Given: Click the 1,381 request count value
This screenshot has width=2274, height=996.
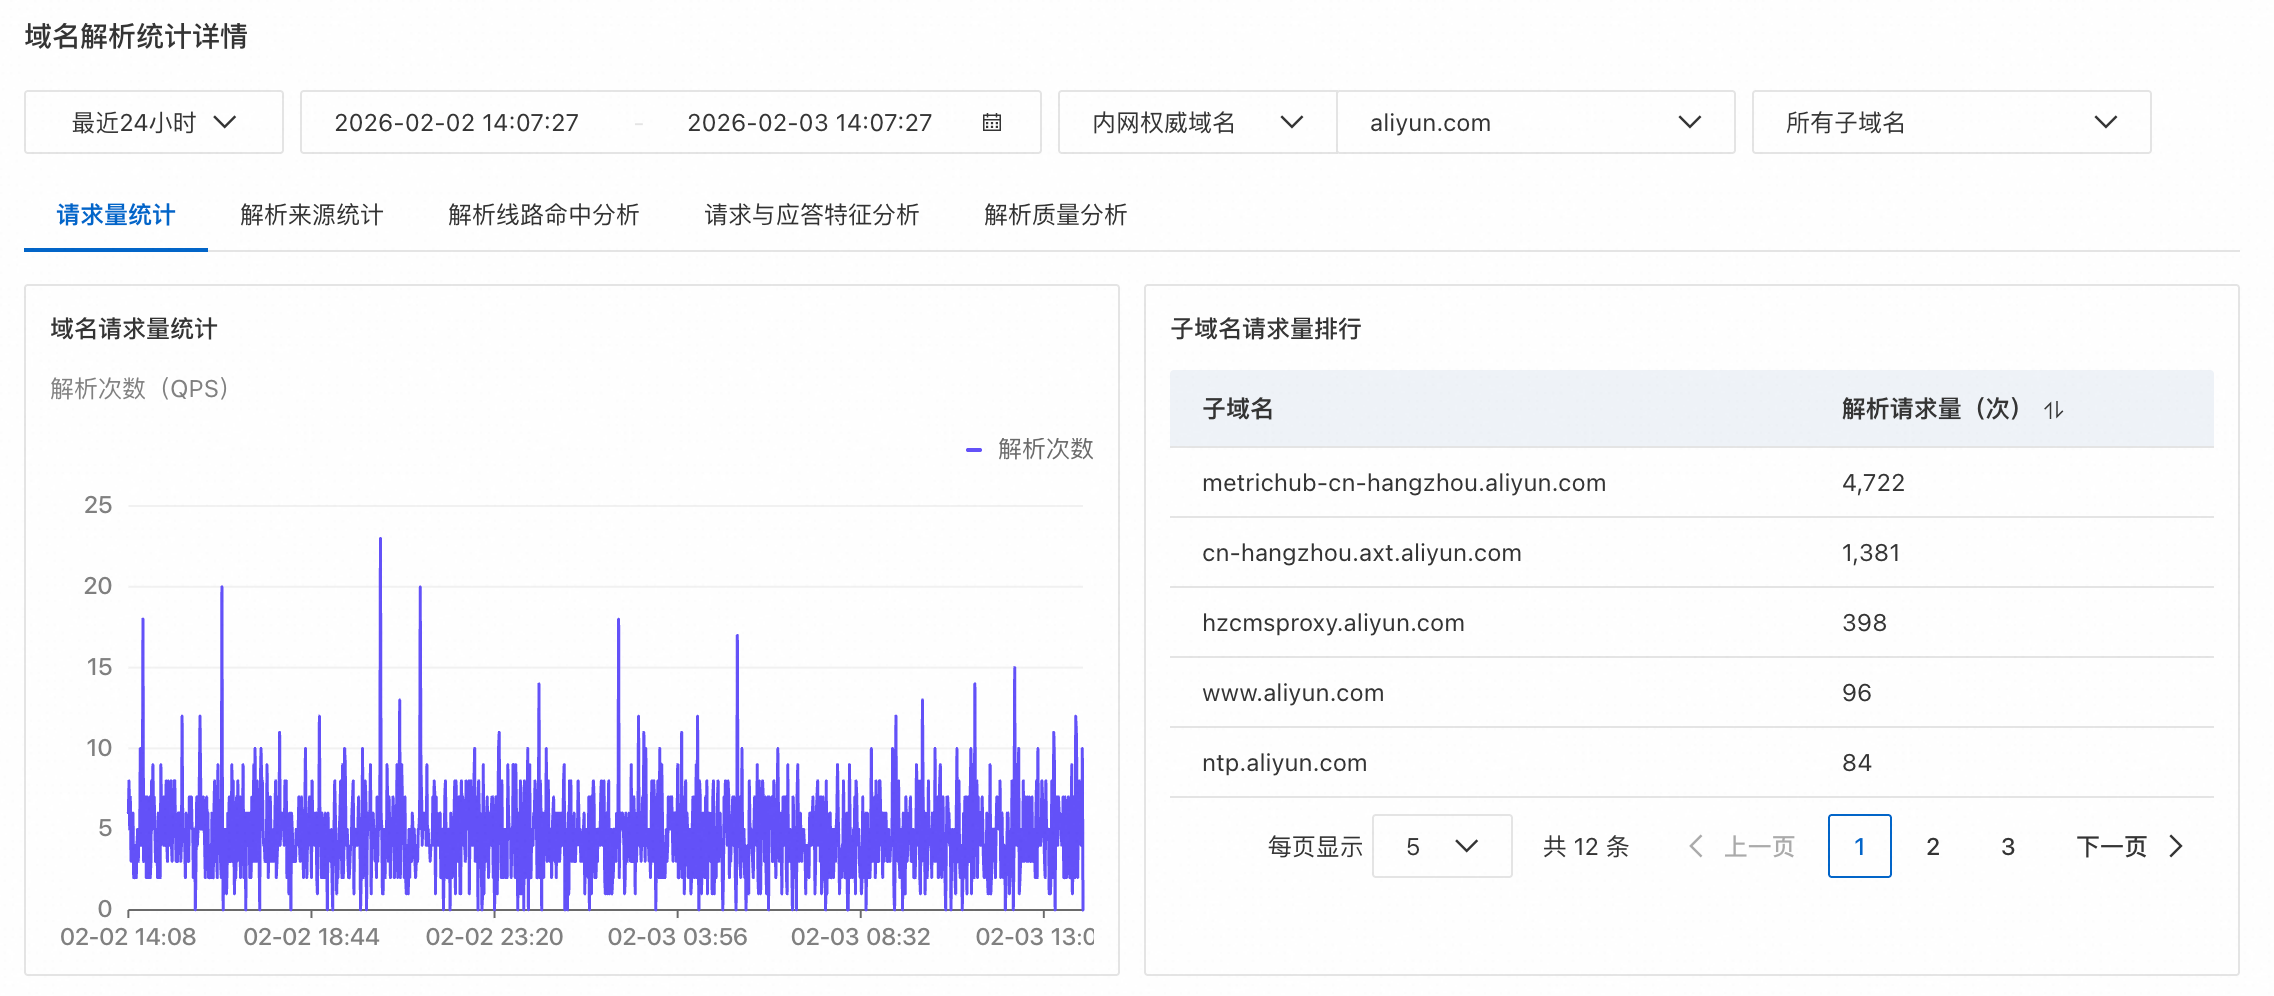Looking at the screenshot, I should pos(1871,553).
